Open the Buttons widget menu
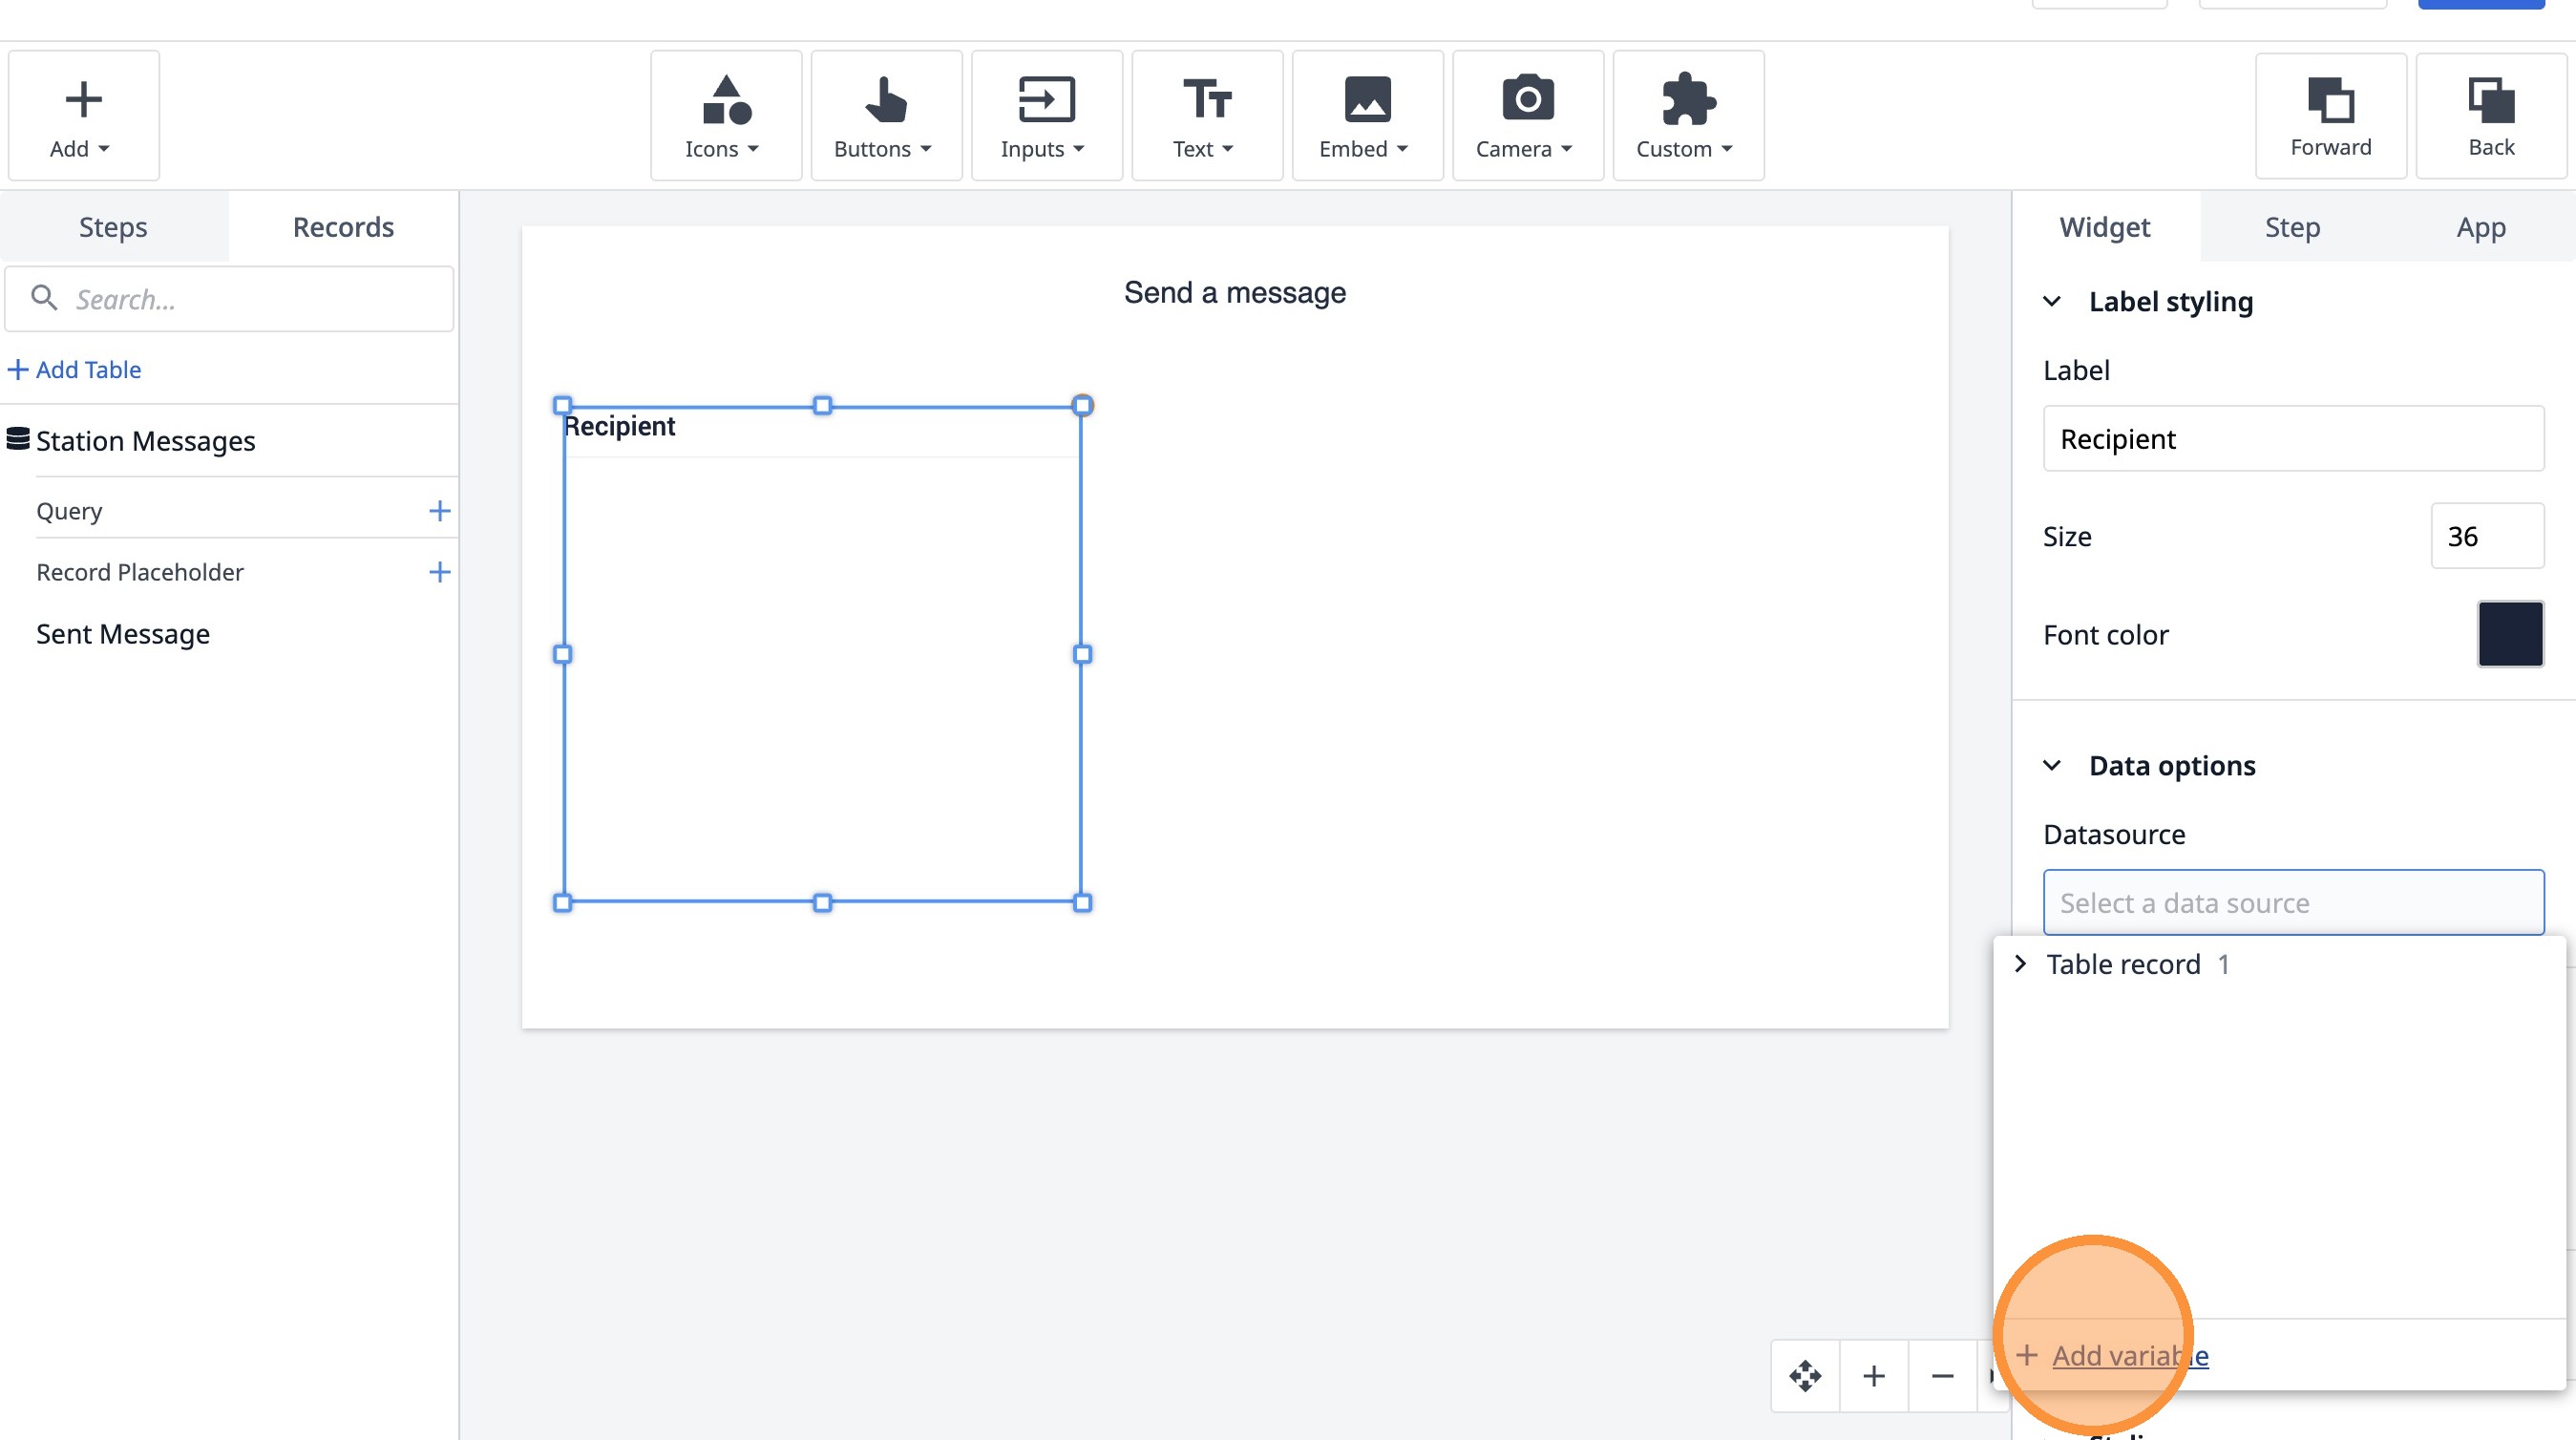2576x1440 pixels. pyautogui.click(x=885, y=116)
